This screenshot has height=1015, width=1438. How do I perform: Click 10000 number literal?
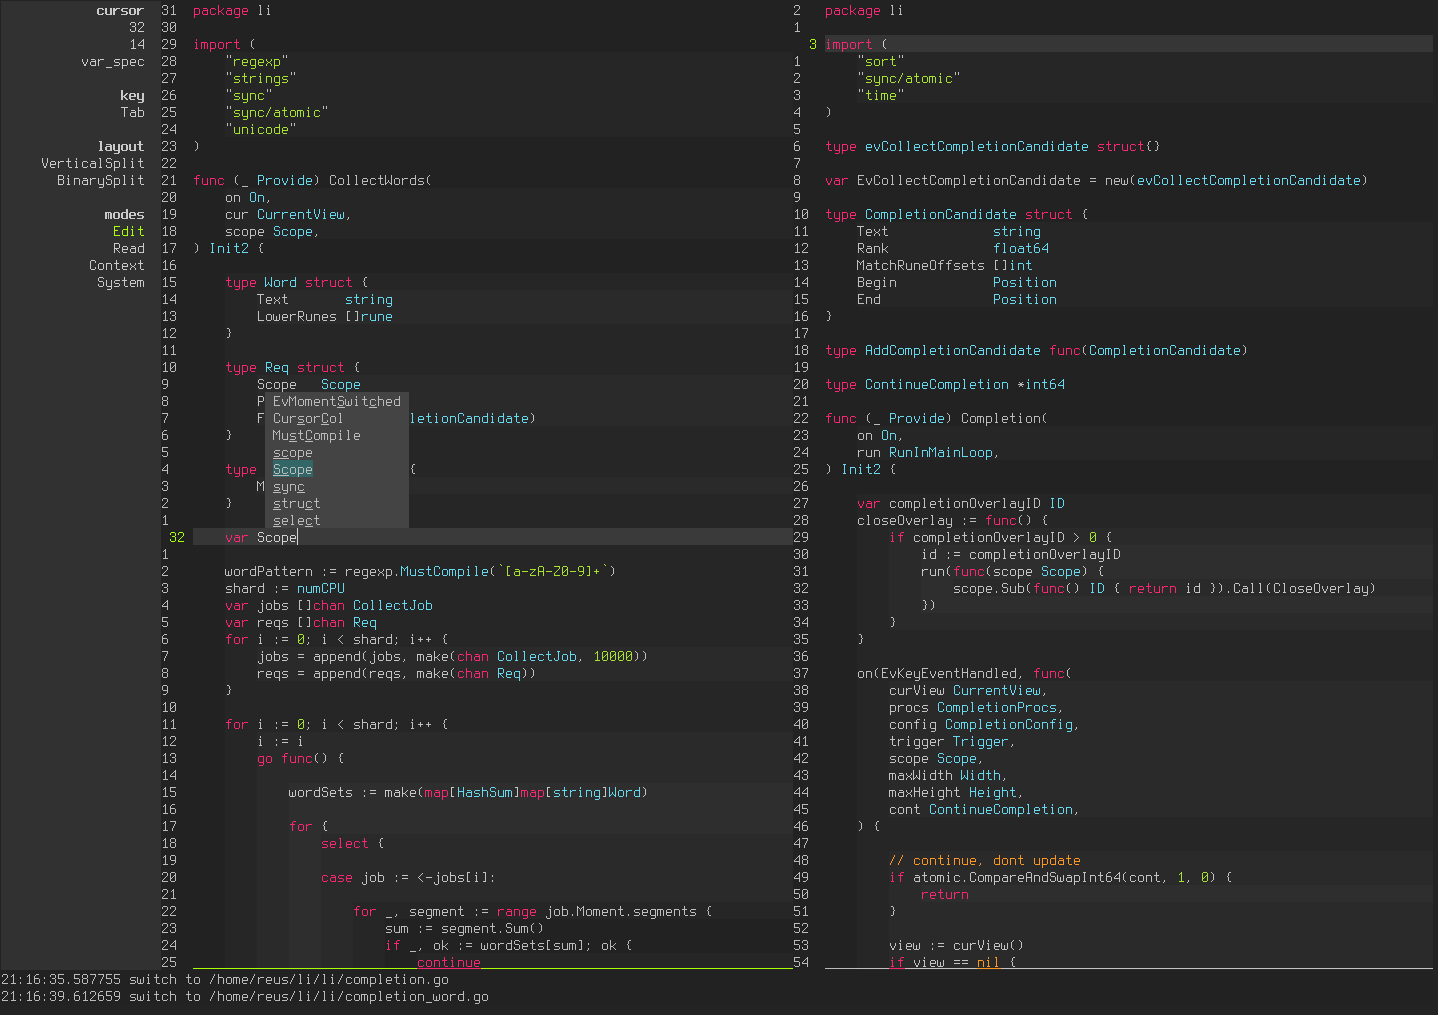pyautogui.click(x=613, y=656)
